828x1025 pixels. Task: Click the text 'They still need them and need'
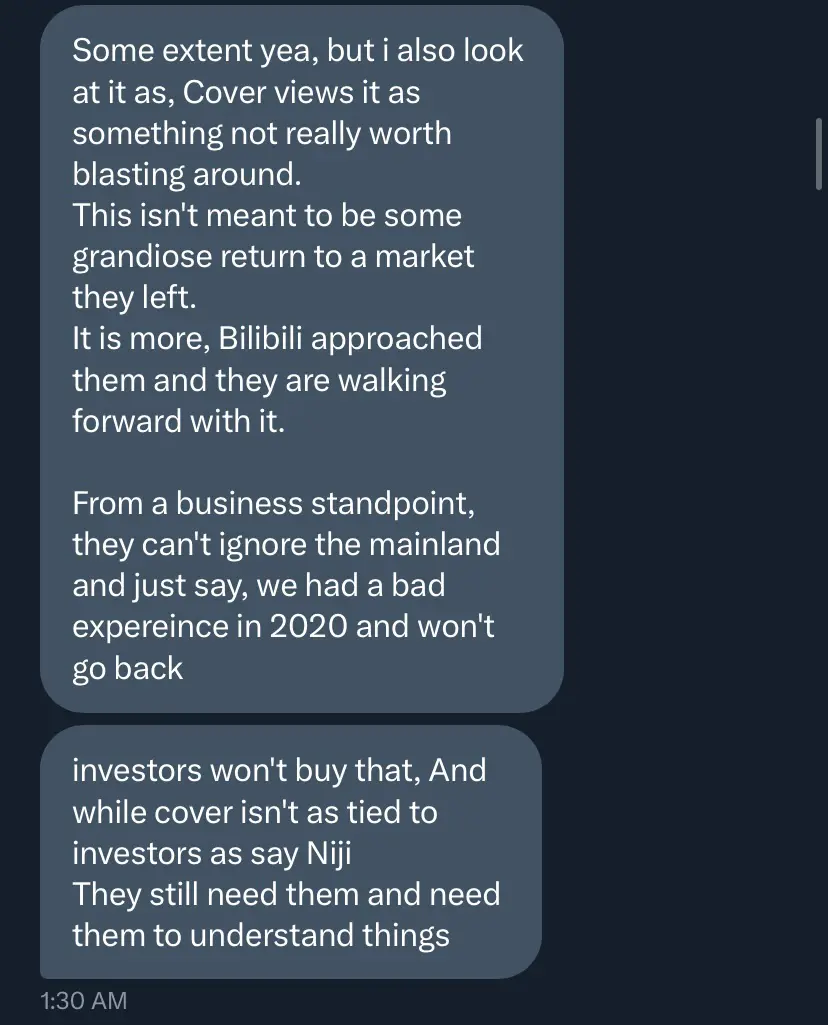point(286,894)
